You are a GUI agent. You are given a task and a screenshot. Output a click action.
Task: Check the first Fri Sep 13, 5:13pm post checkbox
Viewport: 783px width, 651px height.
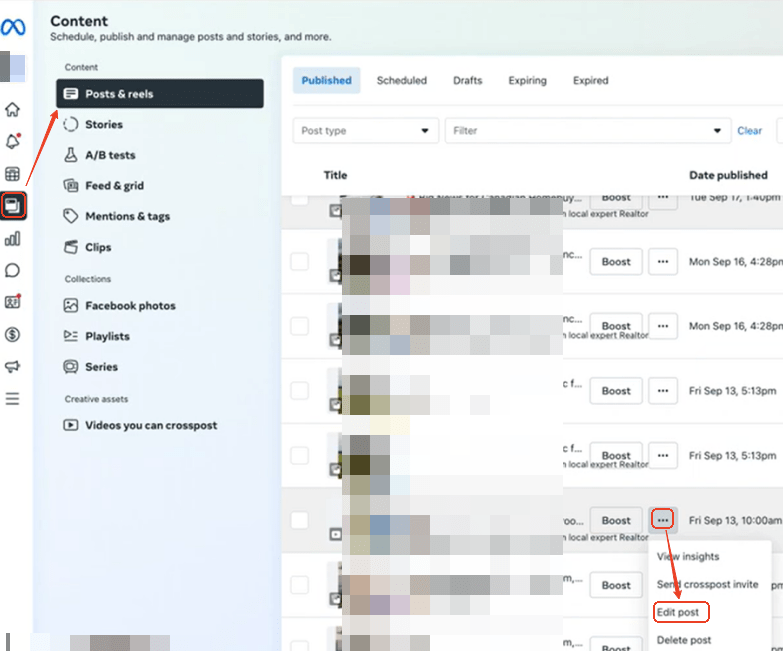(300, 391)
